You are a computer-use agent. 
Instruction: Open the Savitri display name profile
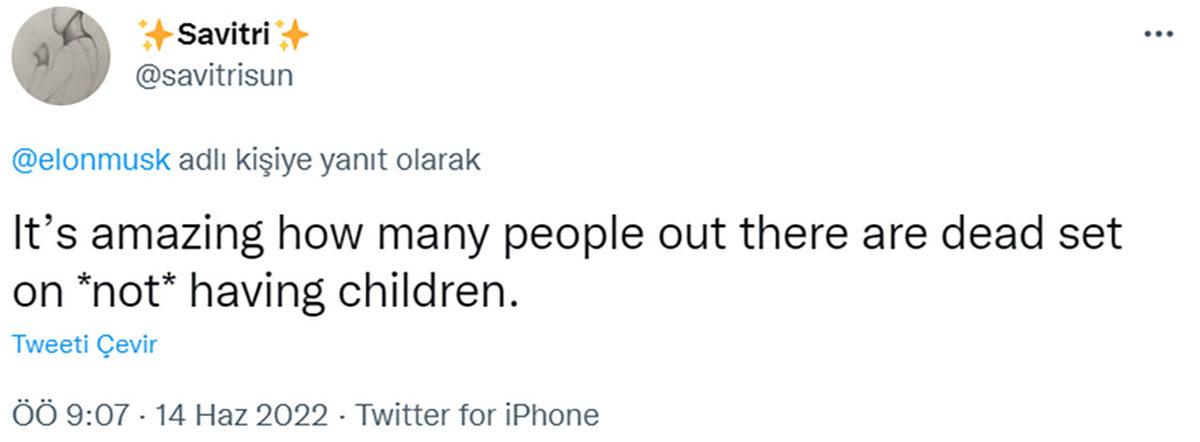[225, 35]
